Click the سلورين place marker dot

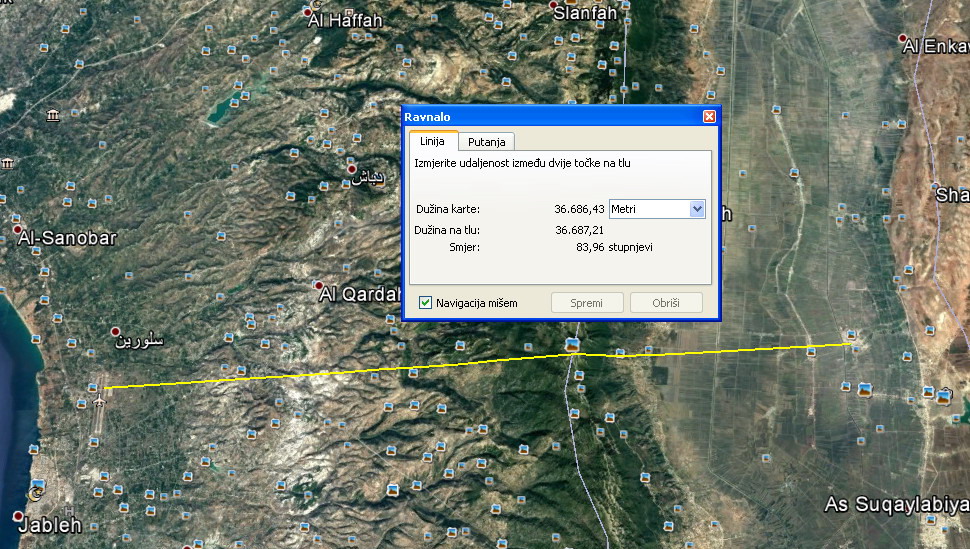(x=116, y=331)
